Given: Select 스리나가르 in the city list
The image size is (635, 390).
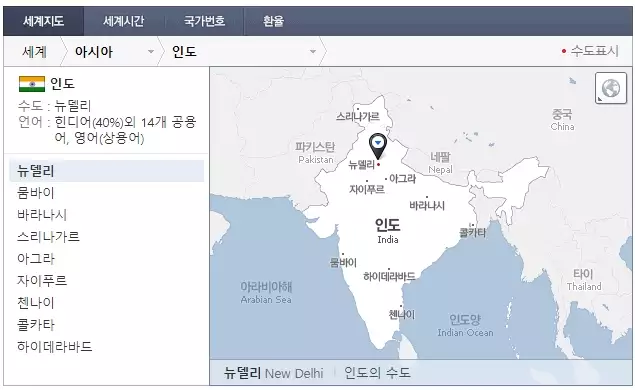Looking at the screenshot, I should click(48, 237).
